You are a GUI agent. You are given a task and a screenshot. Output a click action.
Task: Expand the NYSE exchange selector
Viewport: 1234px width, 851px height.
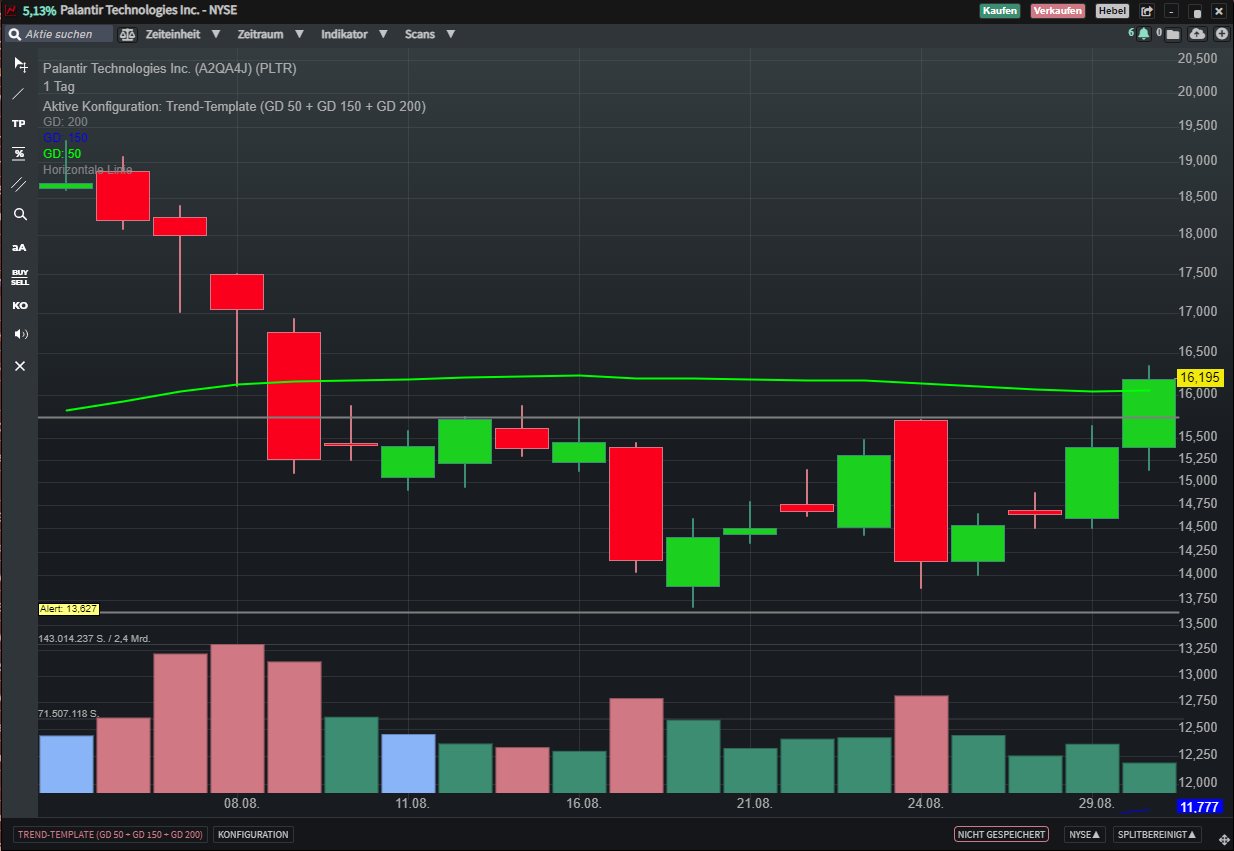point(1085,834)
